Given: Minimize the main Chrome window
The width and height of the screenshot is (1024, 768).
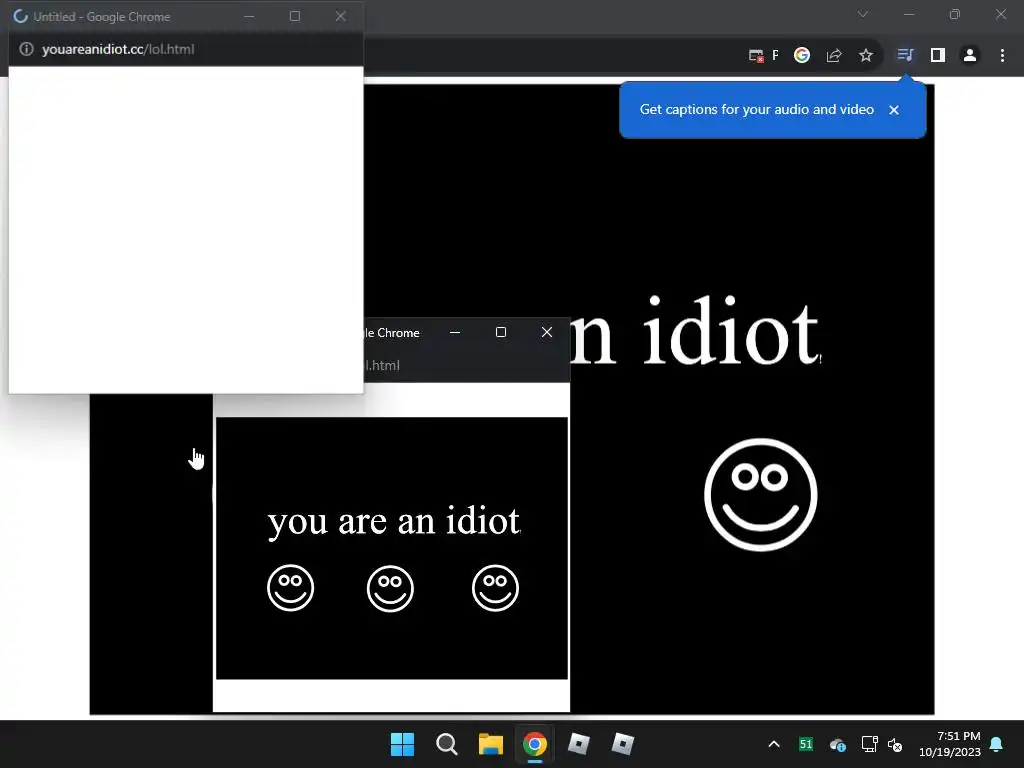Looking at the screenshot, I should [909, 14].
